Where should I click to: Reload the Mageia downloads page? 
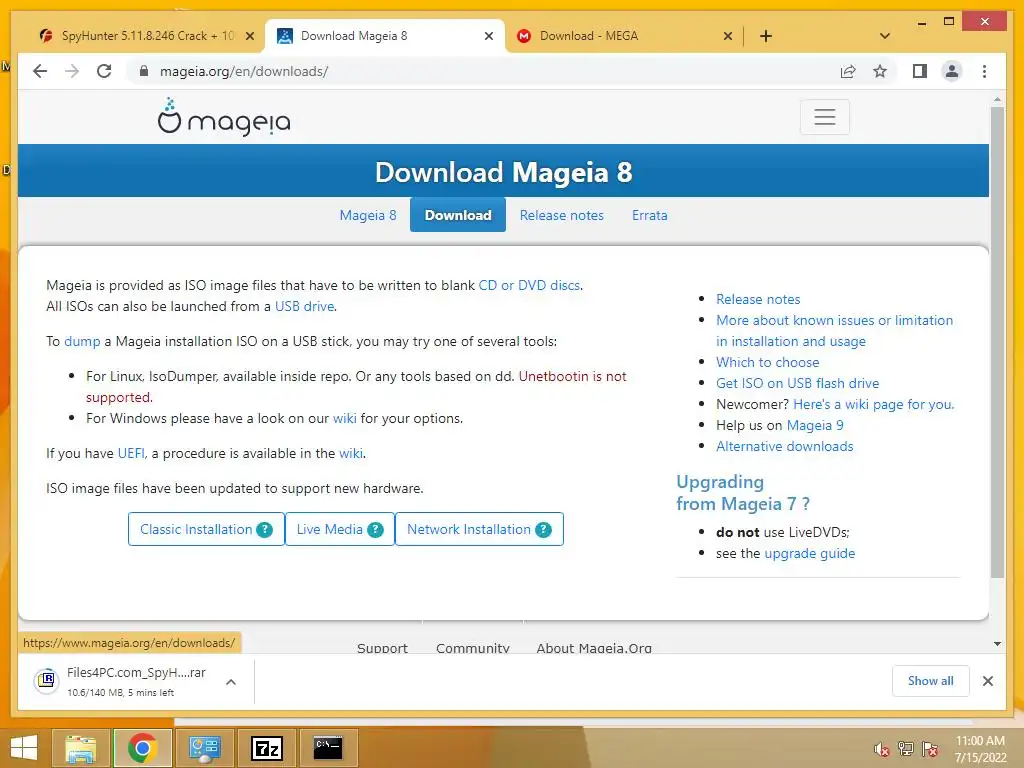click(104, 71)
